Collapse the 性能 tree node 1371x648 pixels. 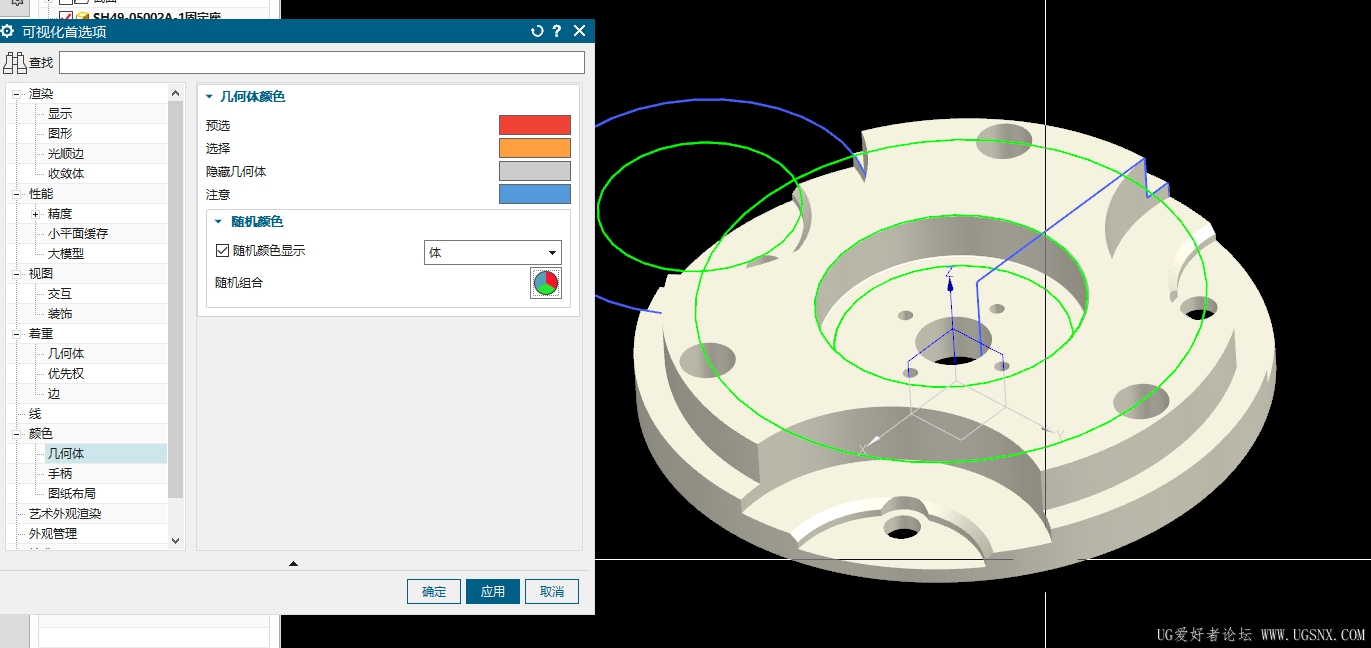click(x=17, y=194)
